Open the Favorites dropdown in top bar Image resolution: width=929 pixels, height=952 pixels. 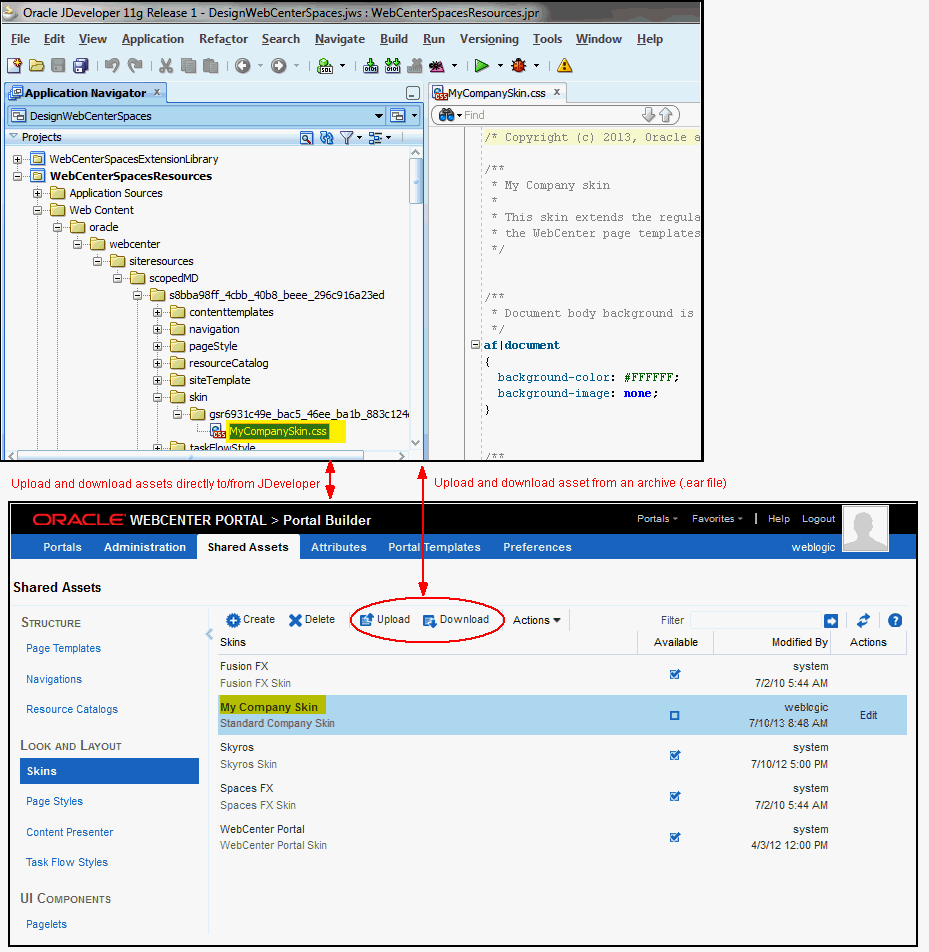pyautogui.click(x=717, y=518)
